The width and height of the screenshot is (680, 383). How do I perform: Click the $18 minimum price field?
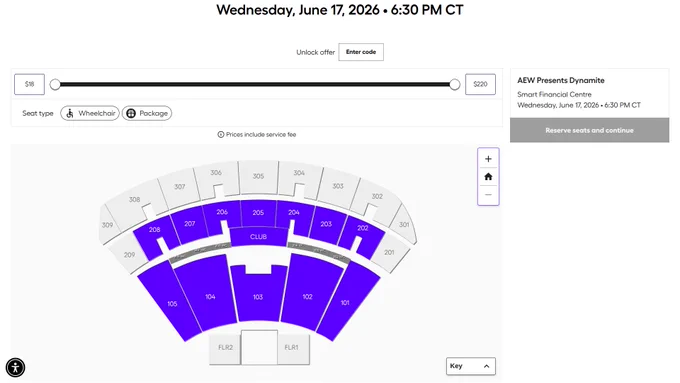(x=29, y=84)
